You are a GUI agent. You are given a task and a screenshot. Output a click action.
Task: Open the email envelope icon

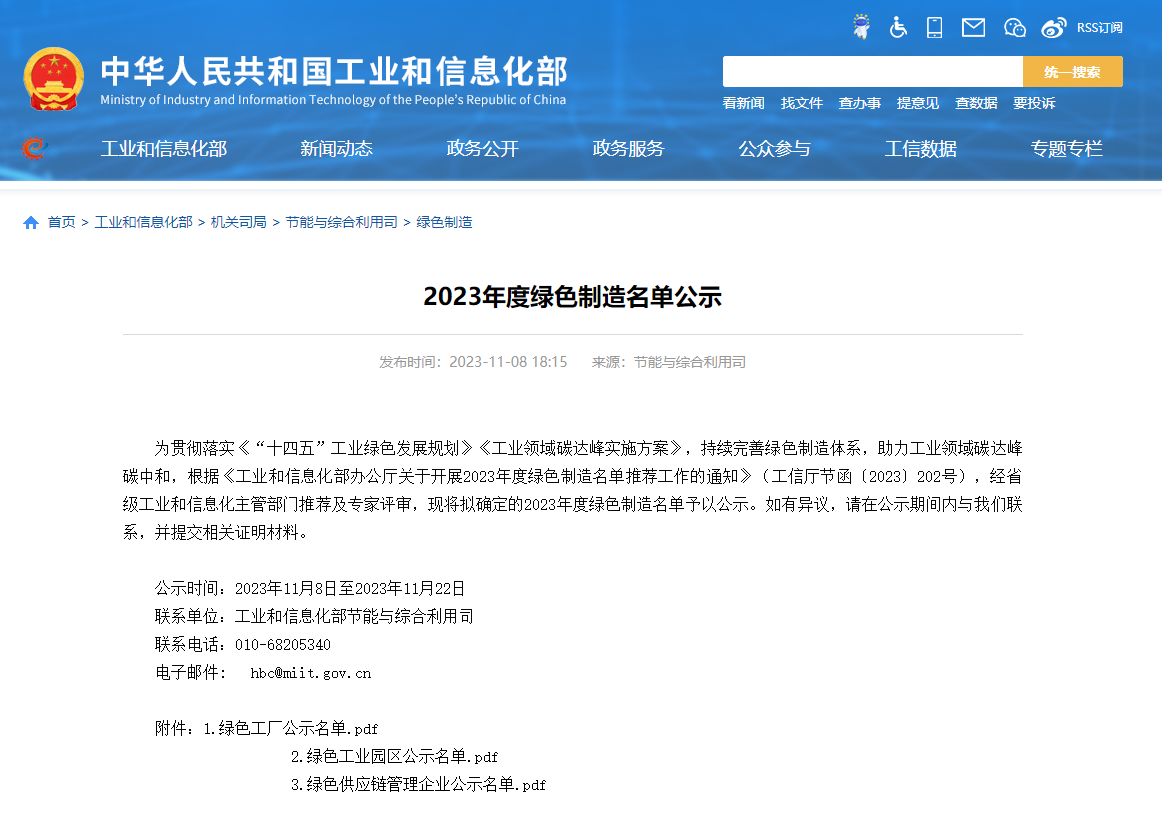(x=973, y=27)
